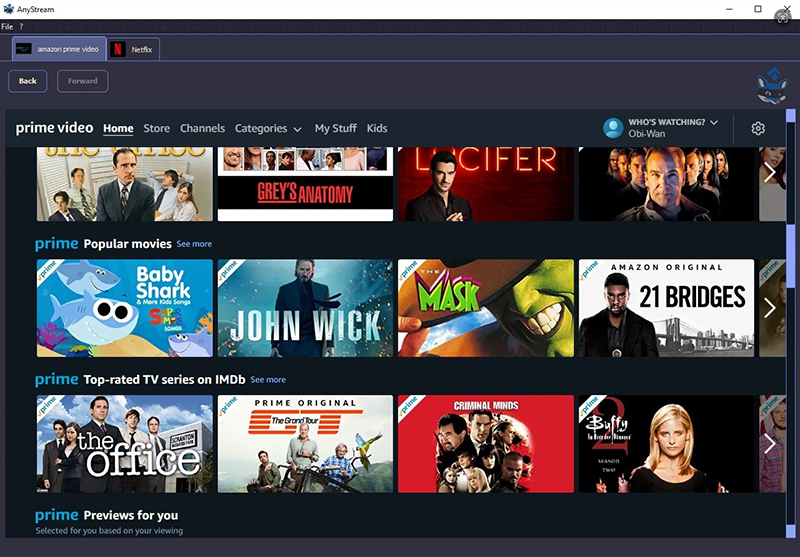
Task: Click See more next to Popular movies
Action: [194, 244]
